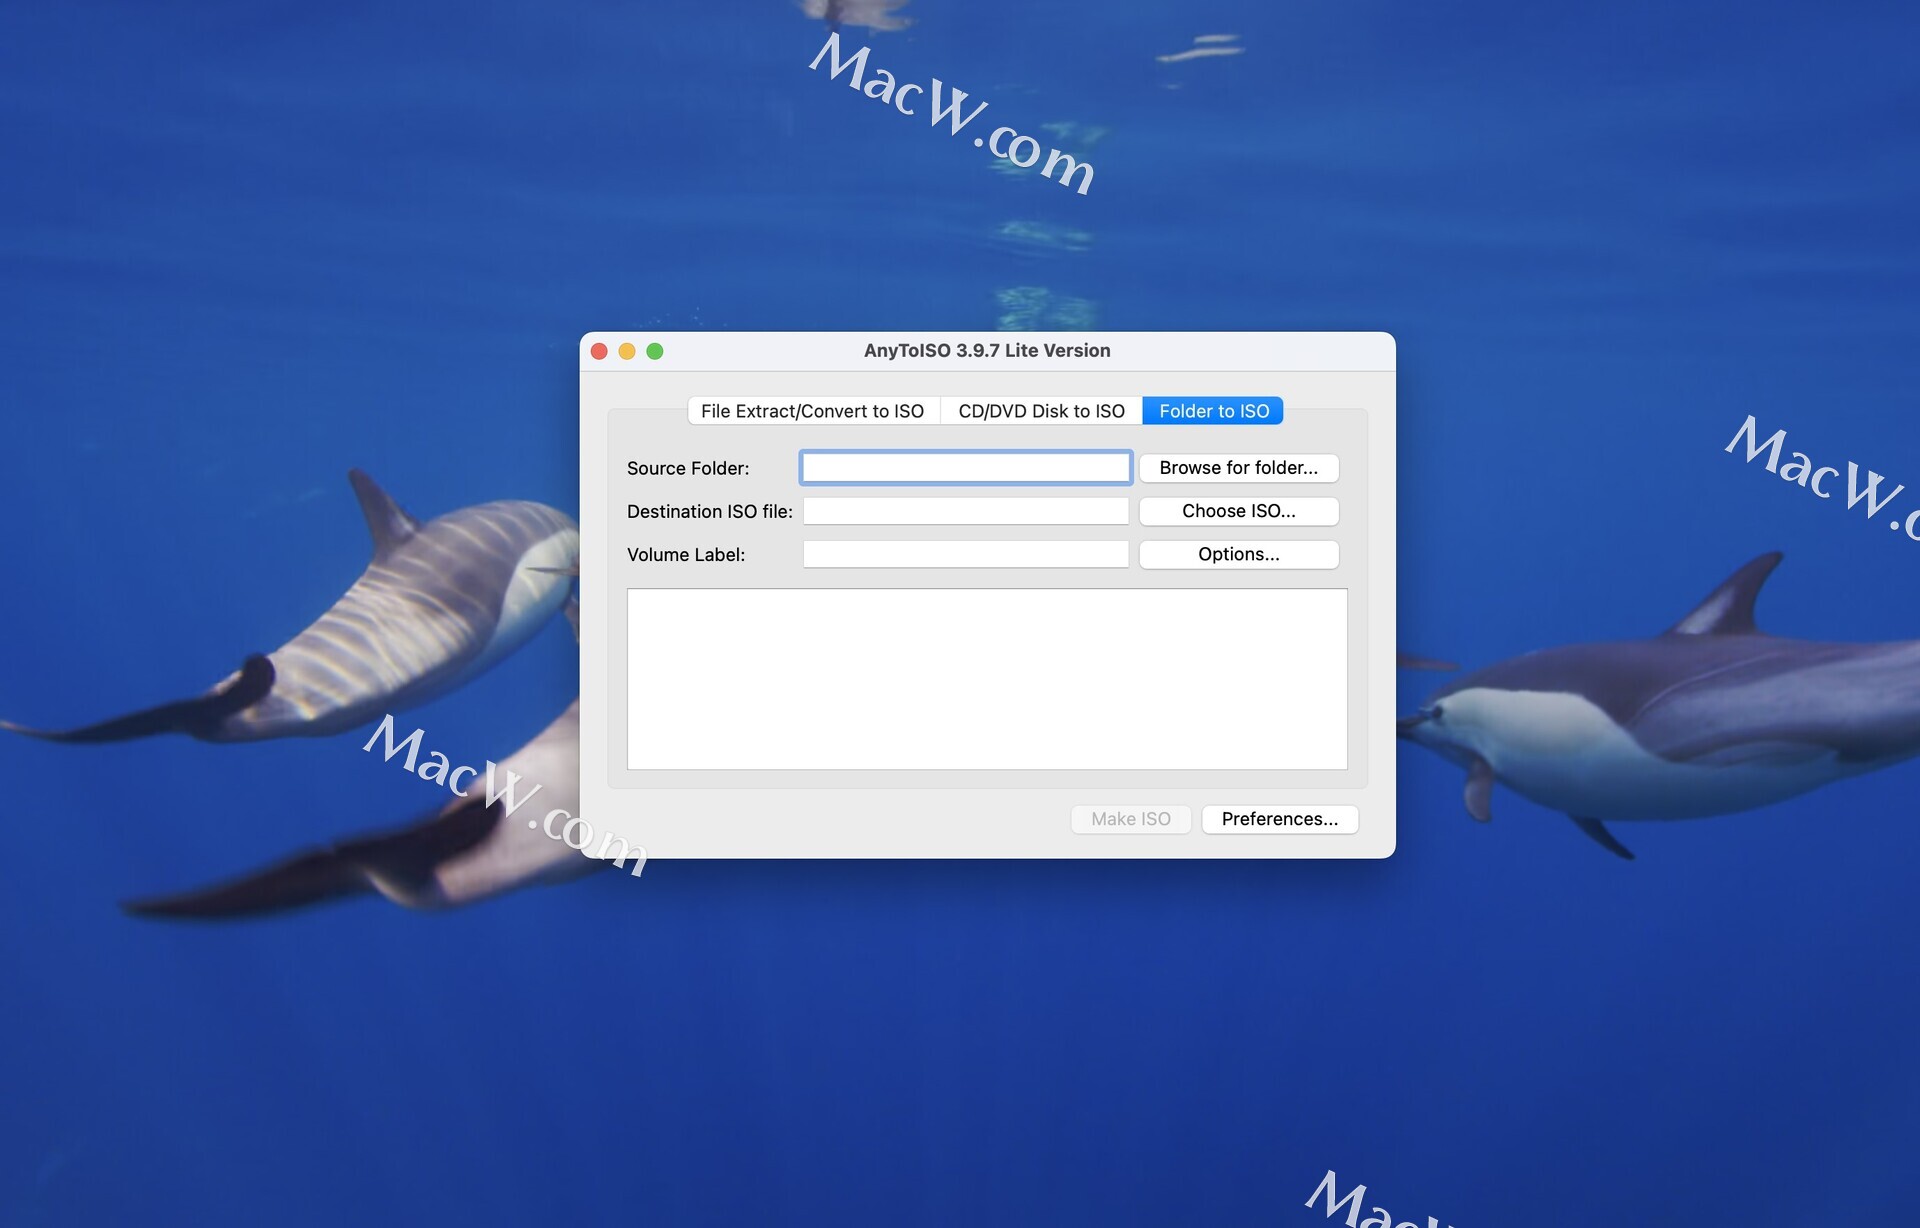Click the Destination ISO file: label
This screenshot has height=1228, width=1920.
coord(710,511)
